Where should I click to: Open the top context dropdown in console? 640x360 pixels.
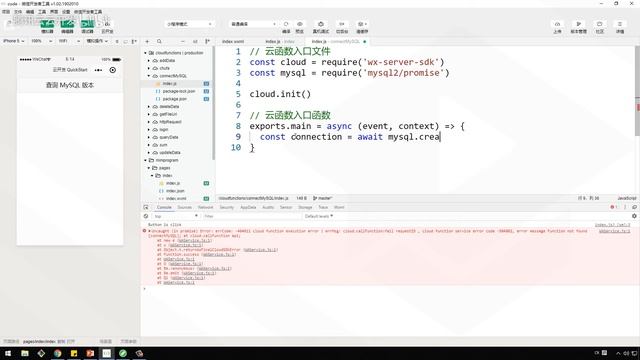pos(176,216)
